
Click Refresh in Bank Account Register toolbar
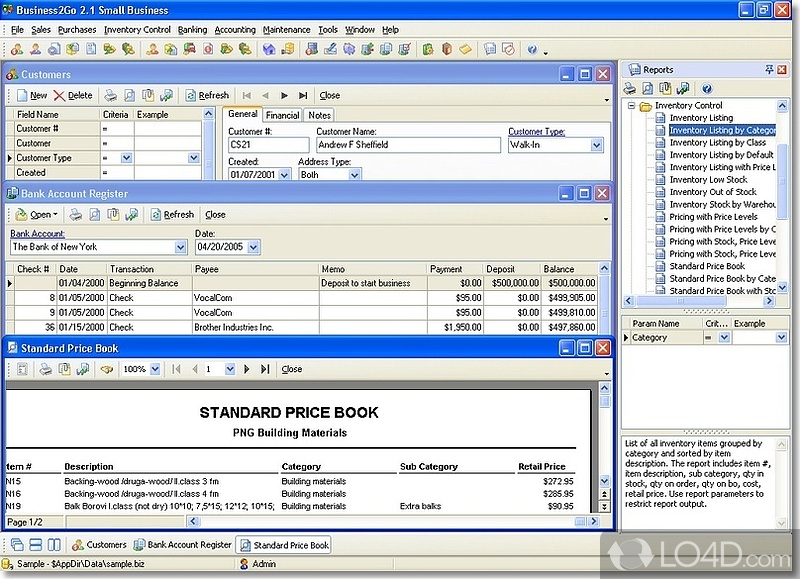click(172, 214)
